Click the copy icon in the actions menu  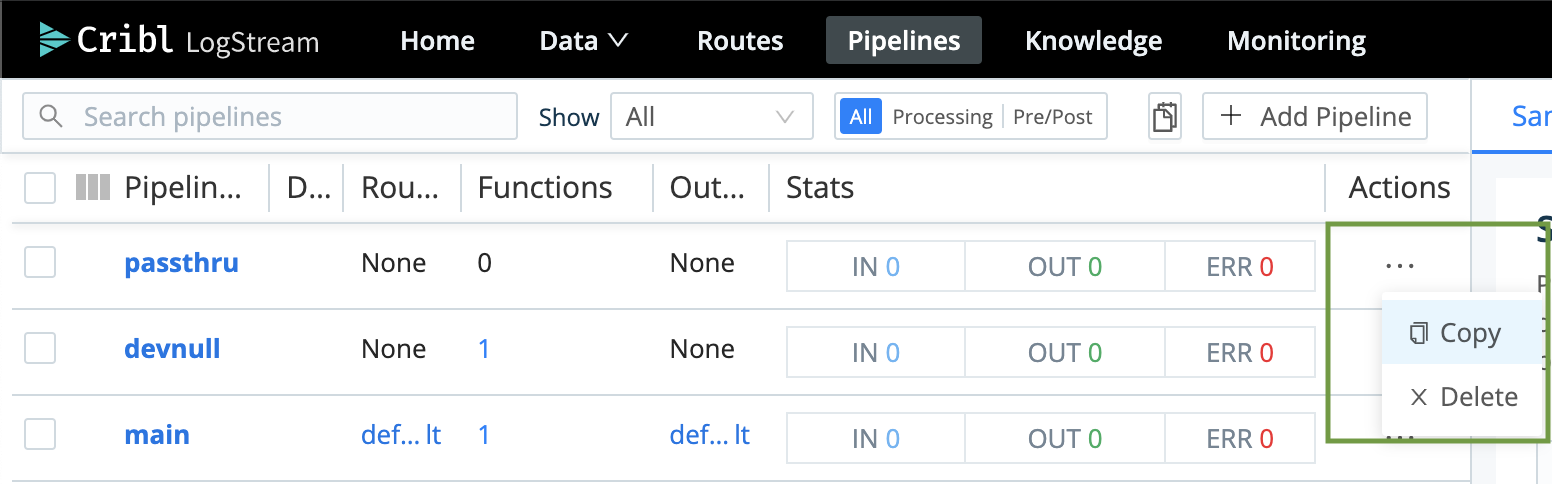(x=1418, y=333)
